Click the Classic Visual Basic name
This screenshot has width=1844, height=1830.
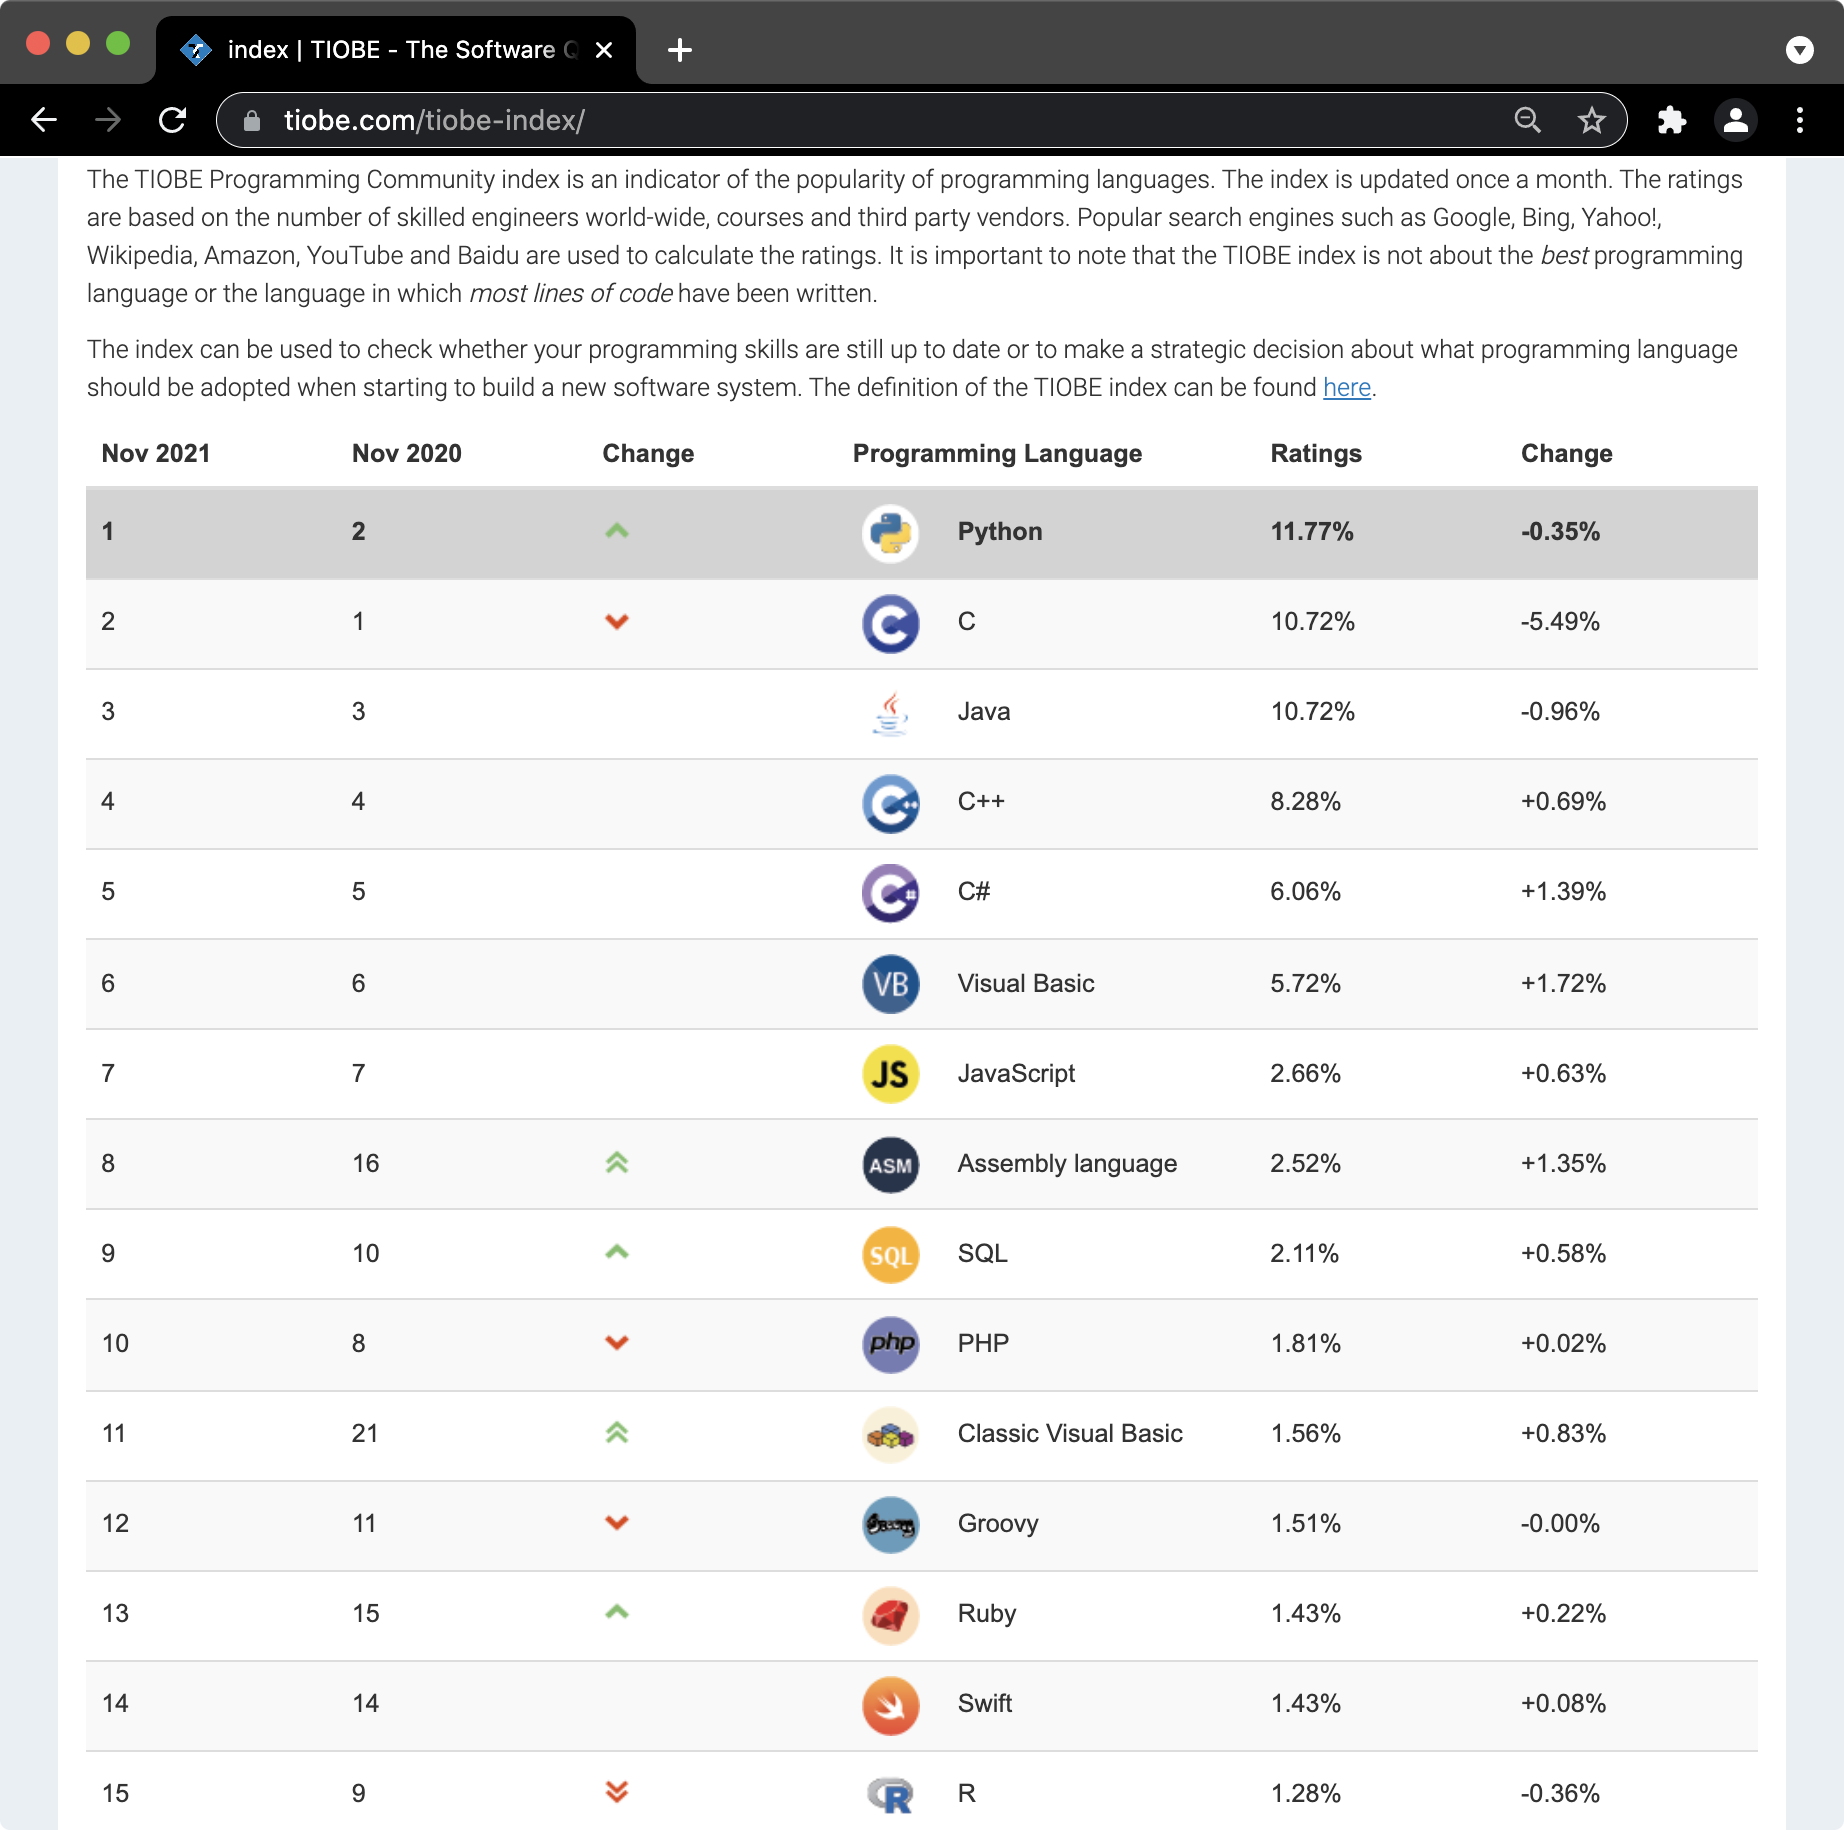1070,1434
